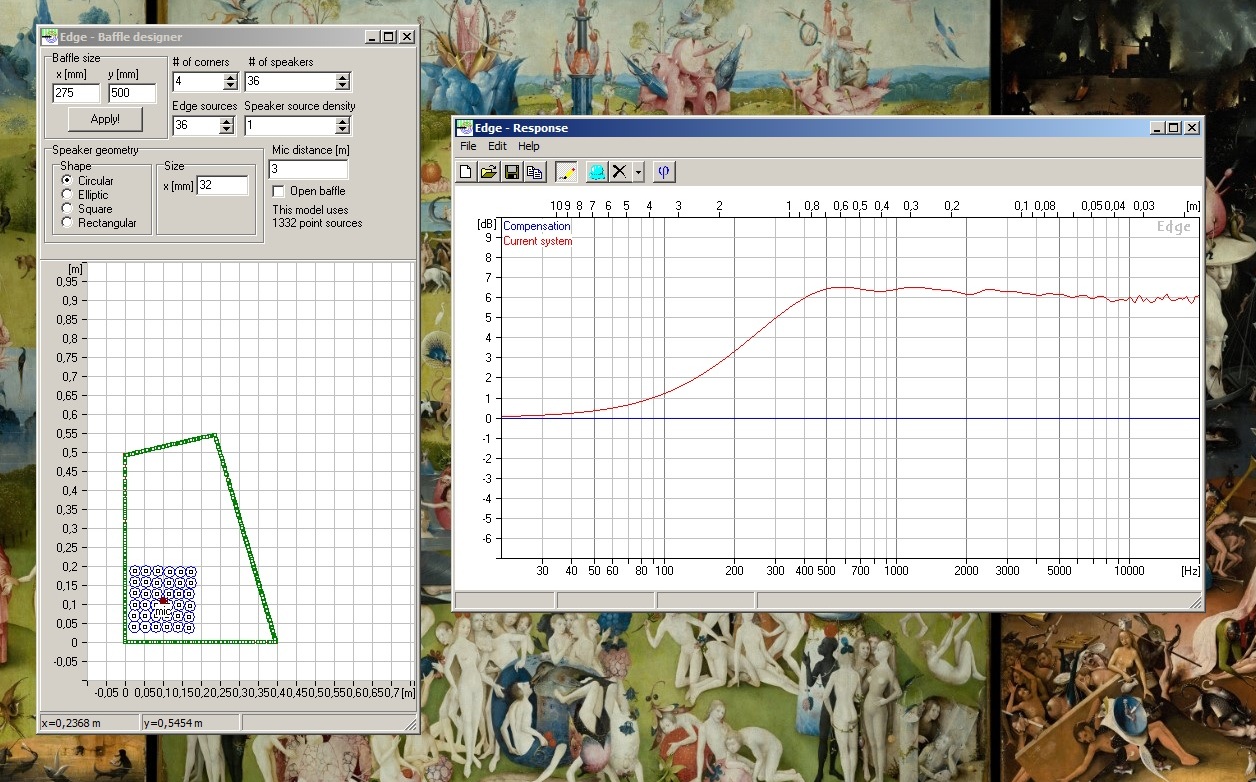The width and height of the screenshot is (1256, 782).
Task: Click the Compensation legend label
Action: coord(536,227)
